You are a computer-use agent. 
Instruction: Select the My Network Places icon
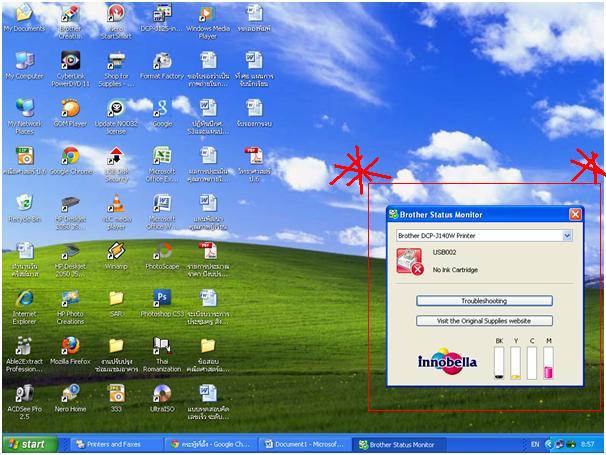coord(24,116)
